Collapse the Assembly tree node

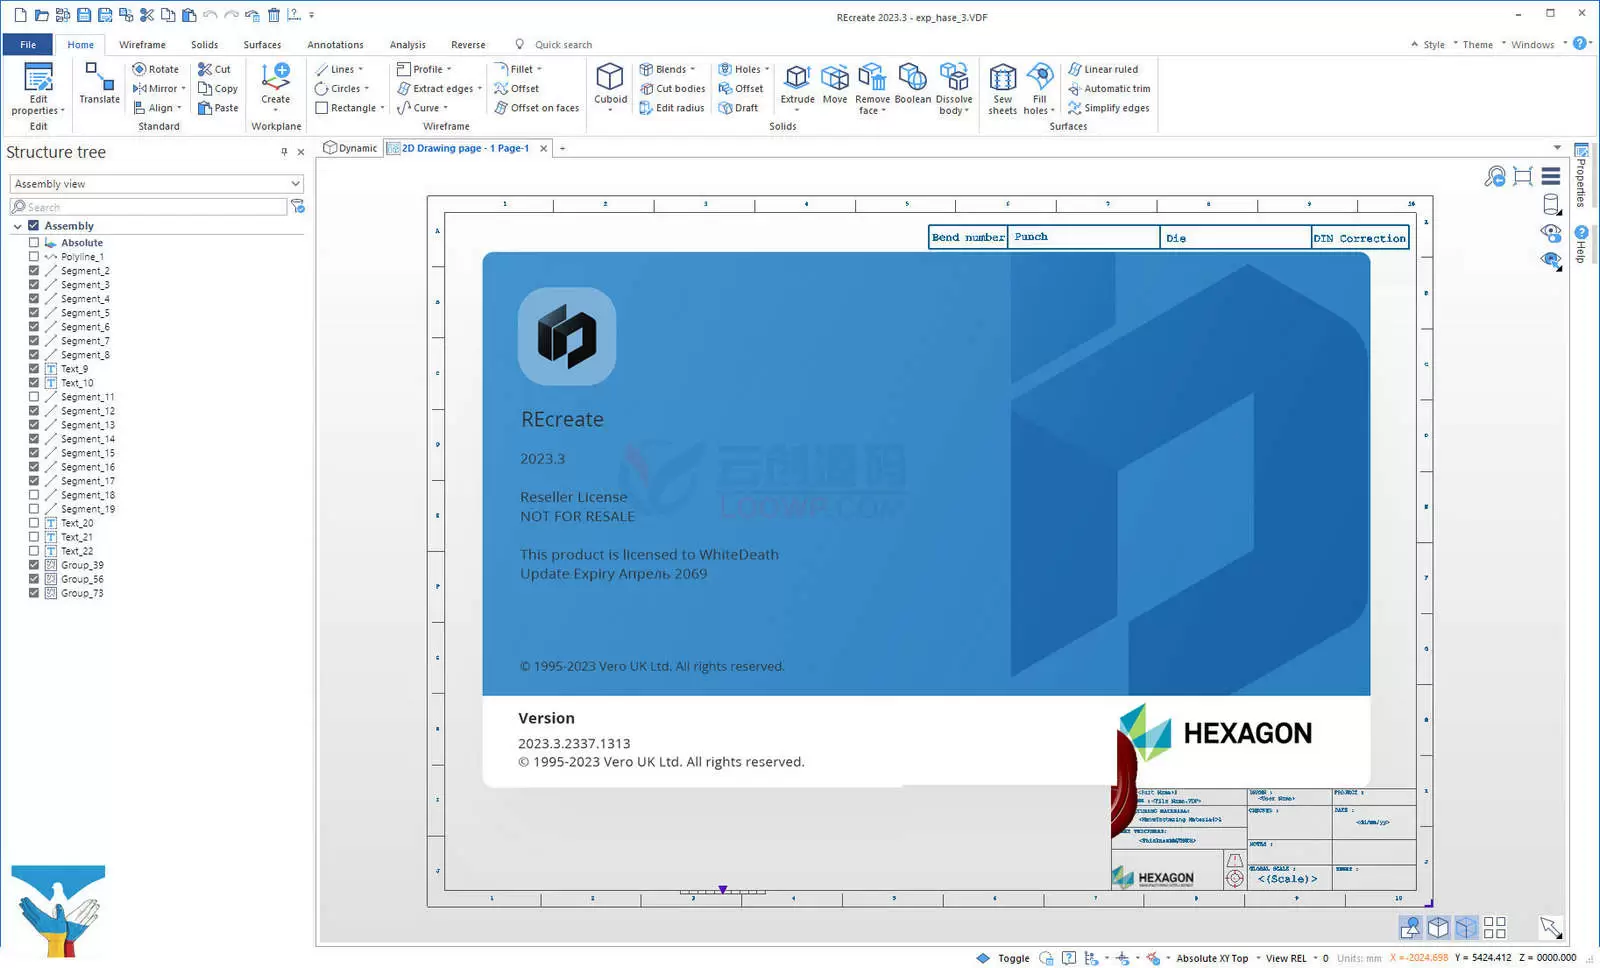[x=18, y=226]
